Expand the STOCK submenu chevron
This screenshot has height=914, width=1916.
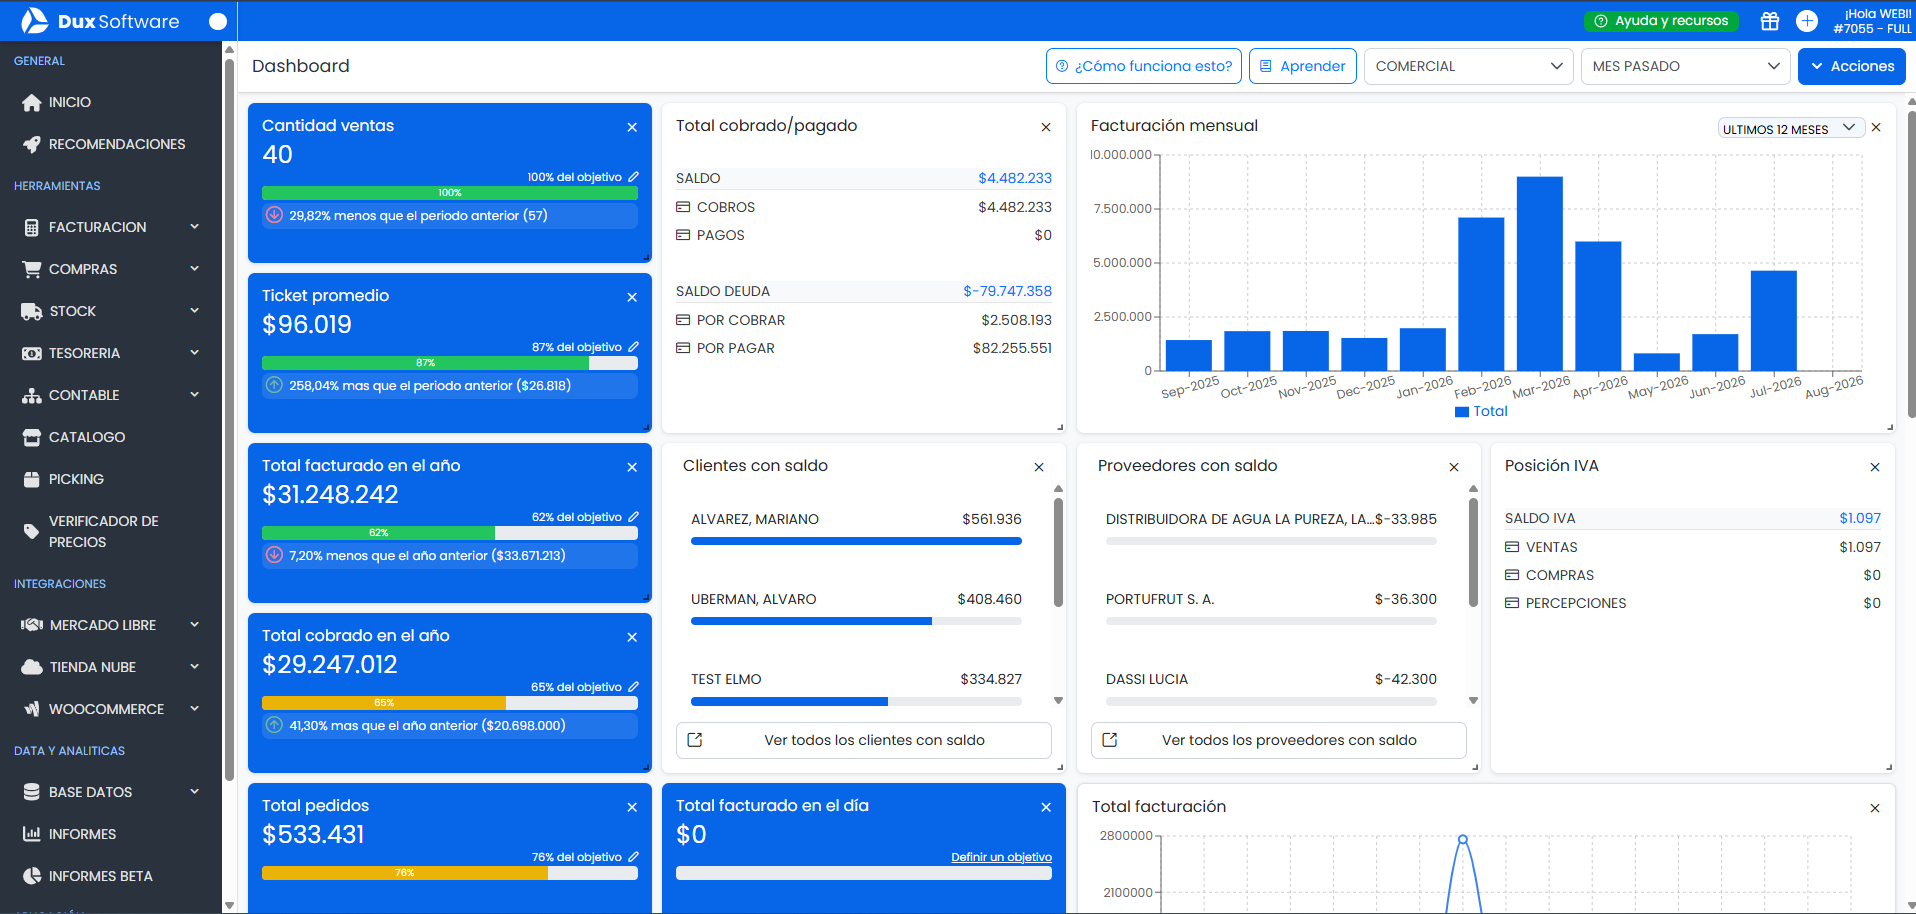[x=195, y=311]
